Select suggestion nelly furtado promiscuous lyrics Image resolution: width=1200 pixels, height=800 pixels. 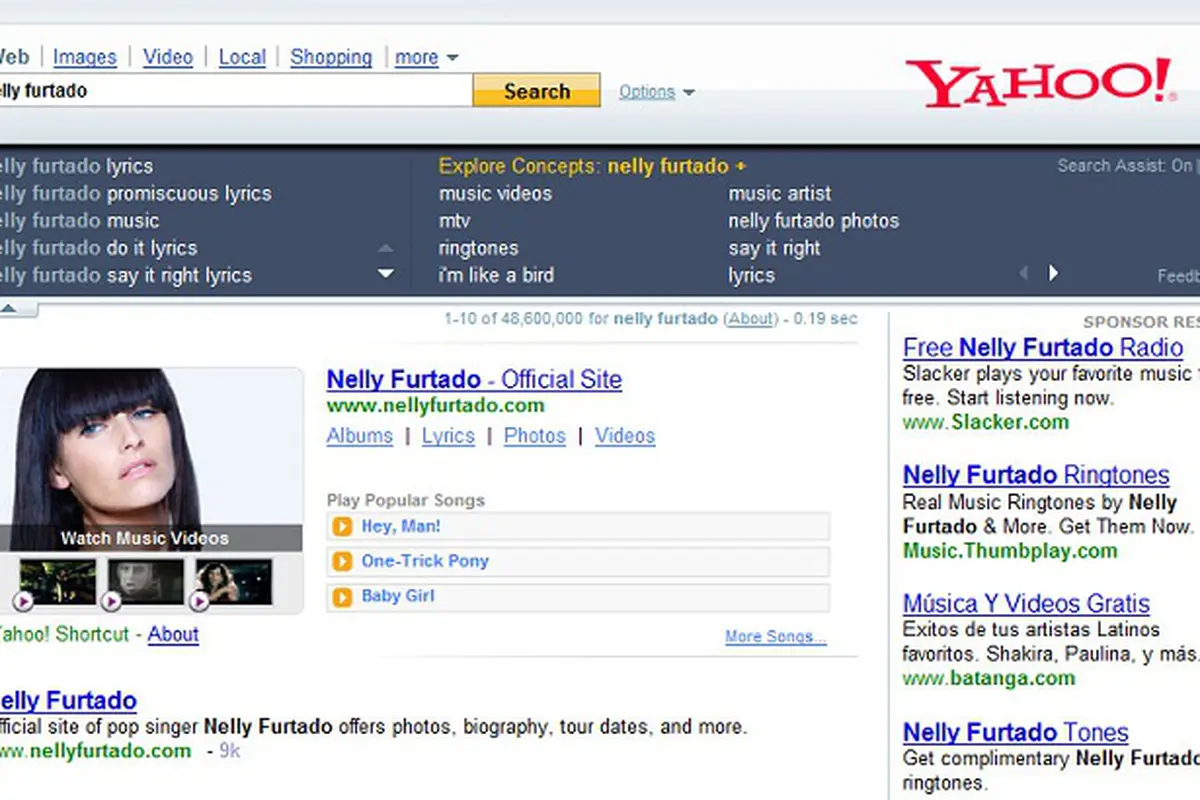pos(135,194)
